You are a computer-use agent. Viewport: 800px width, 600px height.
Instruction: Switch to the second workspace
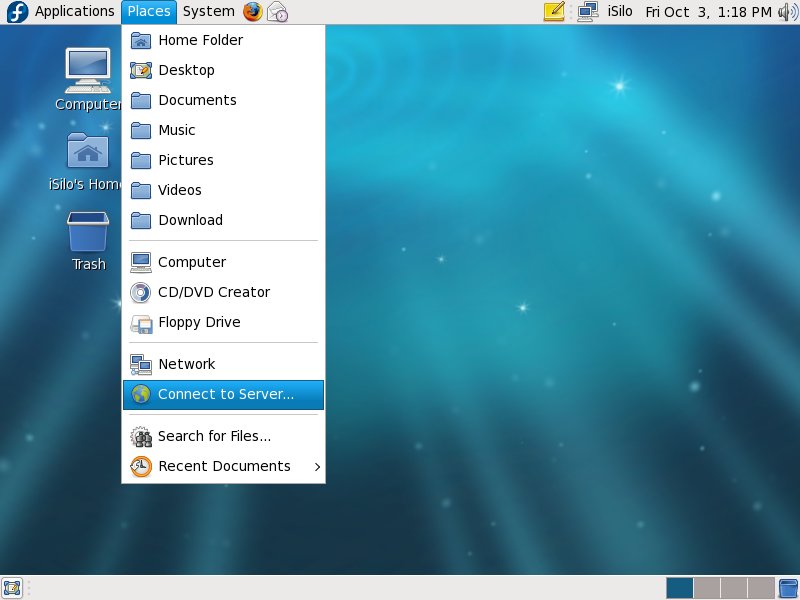[x=706, y=587]
